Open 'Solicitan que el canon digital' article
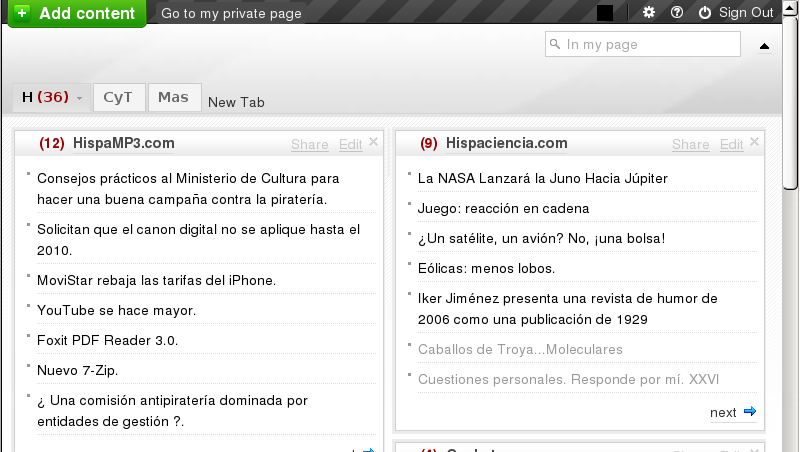 (x=198, y=240)
